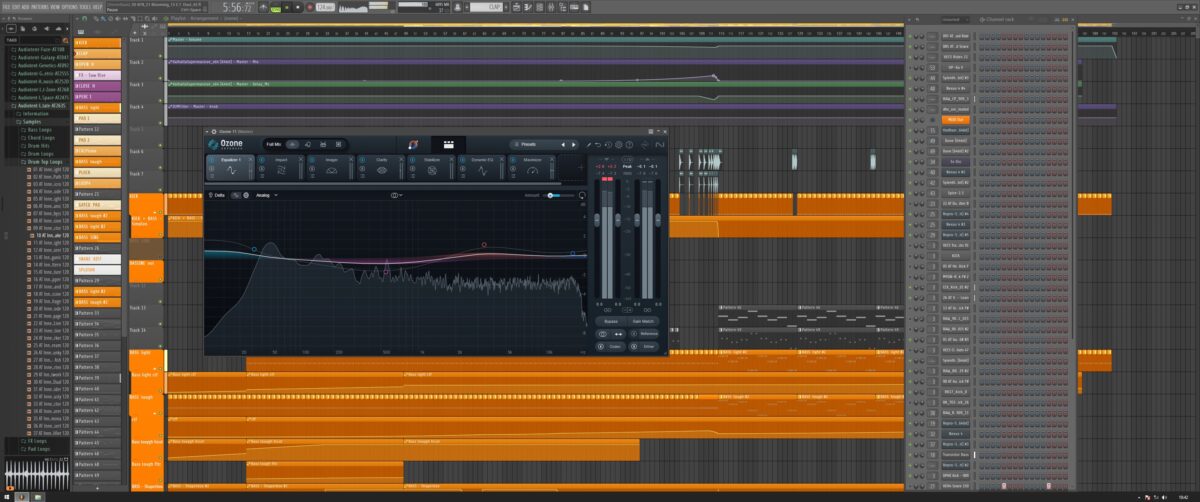This screenshot has height=502, width=1200.
Task: Open the Windows Start menu
Action: (x=7, y=496)
